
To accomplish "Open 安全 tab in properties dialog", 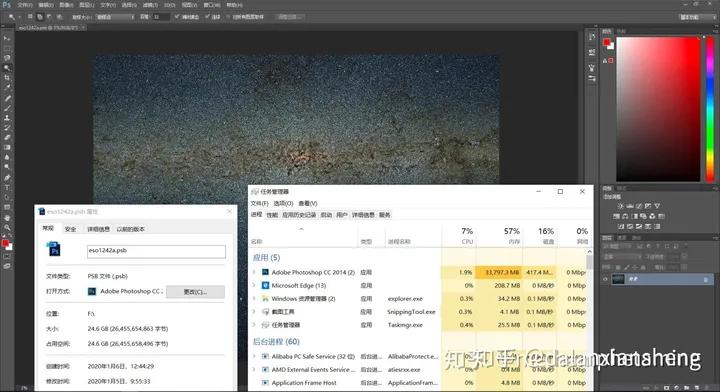I will point(70,229).
